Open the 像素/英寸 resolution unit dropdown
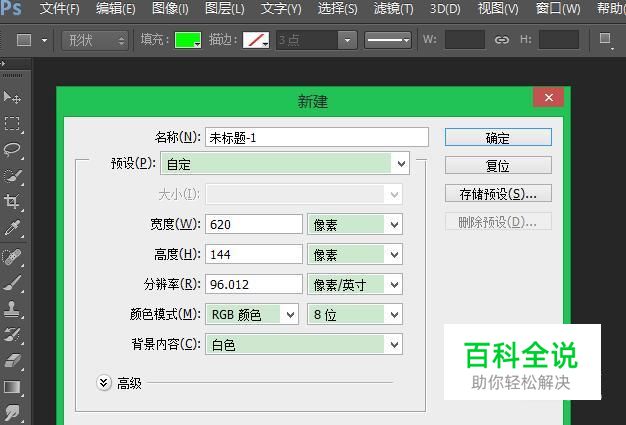 (x=355, y=285)
